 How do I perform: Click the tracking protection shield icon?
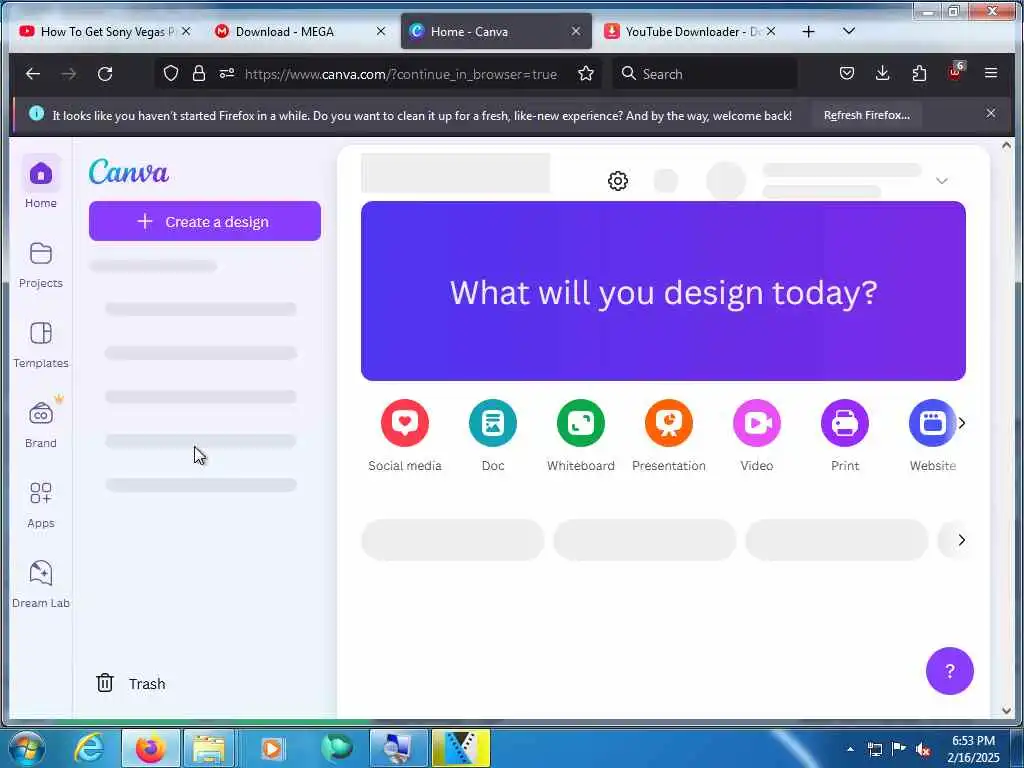(170, 73)
